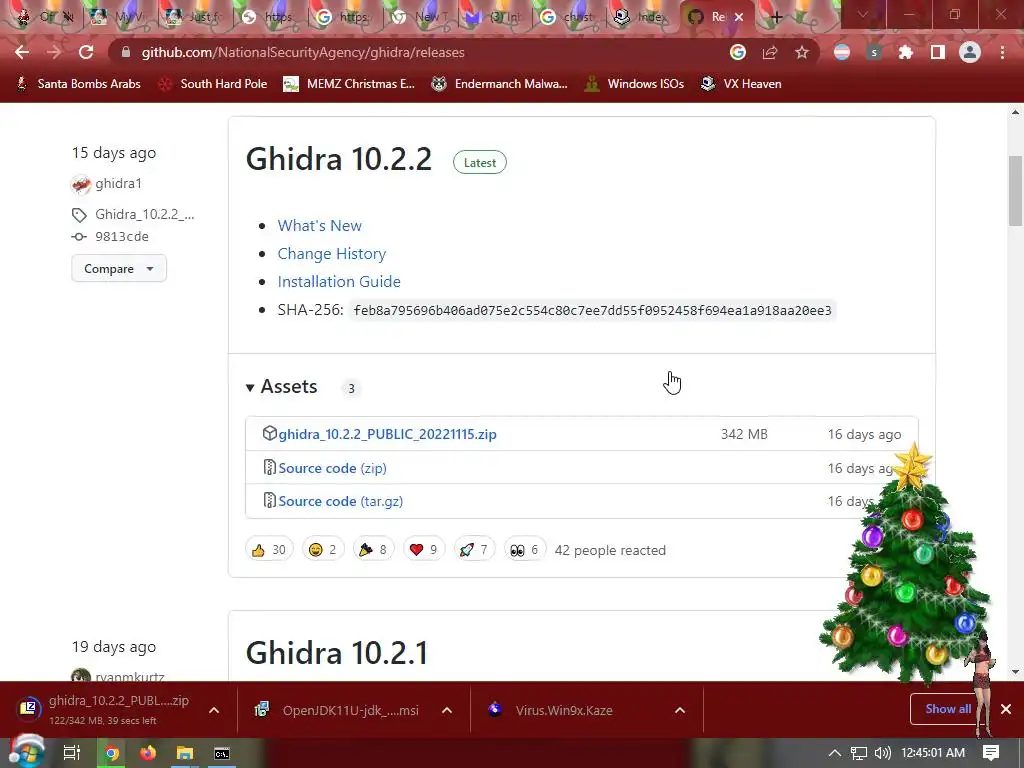Bookmark this page with the star icon

(802, 52)
